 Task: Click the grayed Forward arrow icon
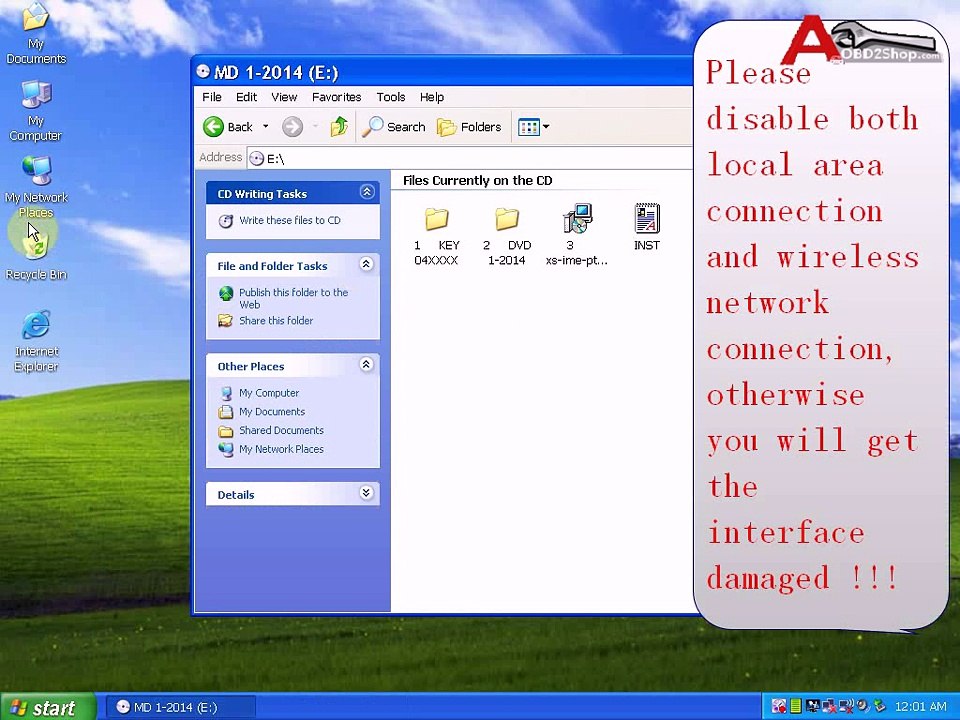click(293, 127)
